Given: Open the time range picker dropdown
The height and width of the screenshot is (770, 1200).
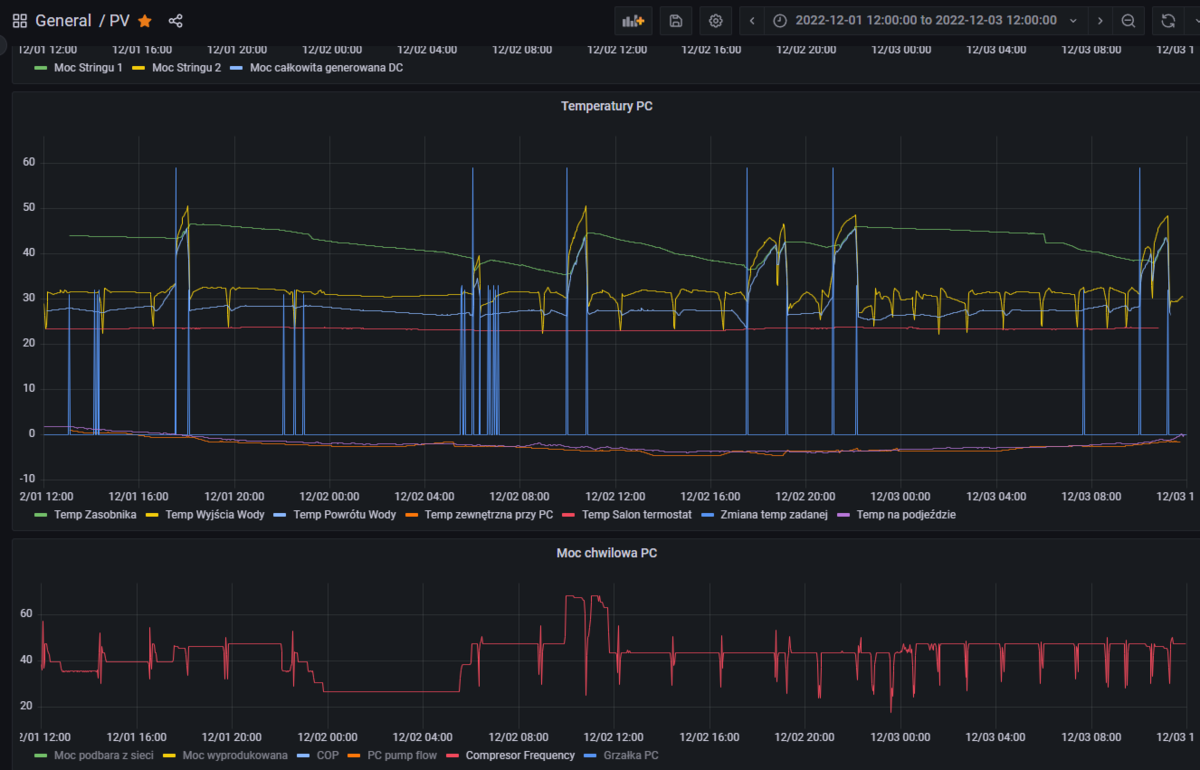Looking at the screenshot, I should pos(925,21).
